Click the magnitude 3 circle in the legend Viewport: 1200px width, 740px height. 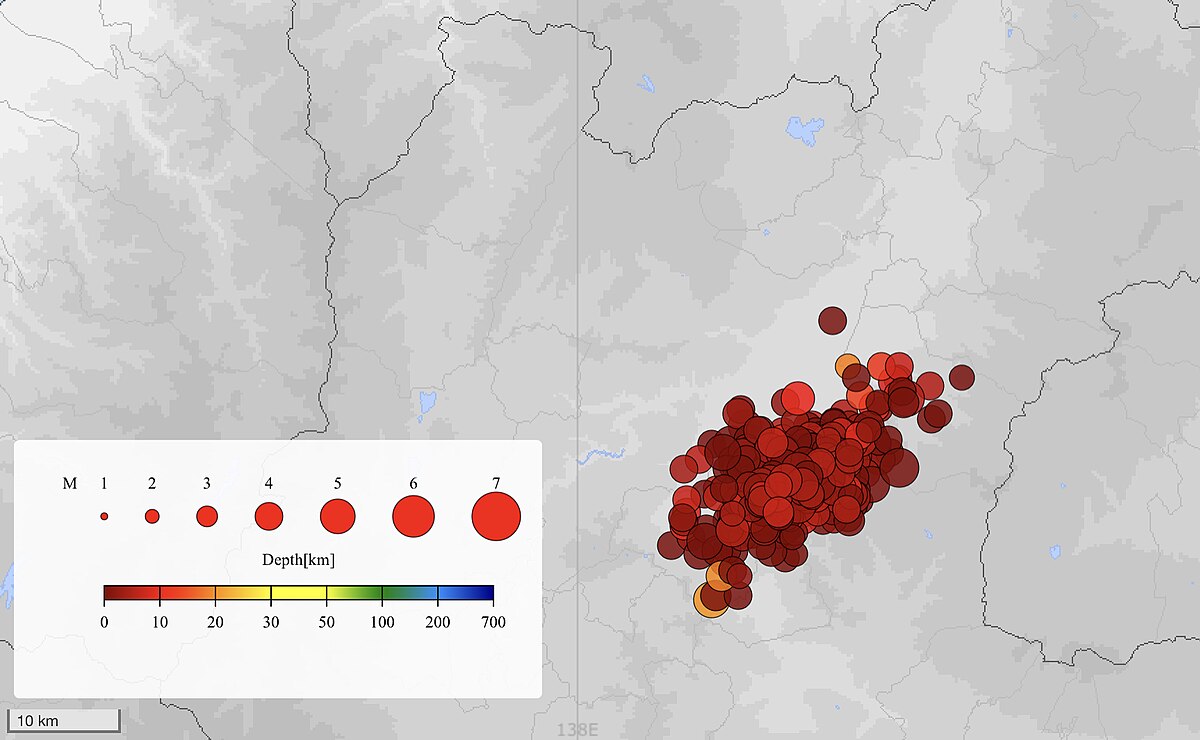[x=207, y=516]
